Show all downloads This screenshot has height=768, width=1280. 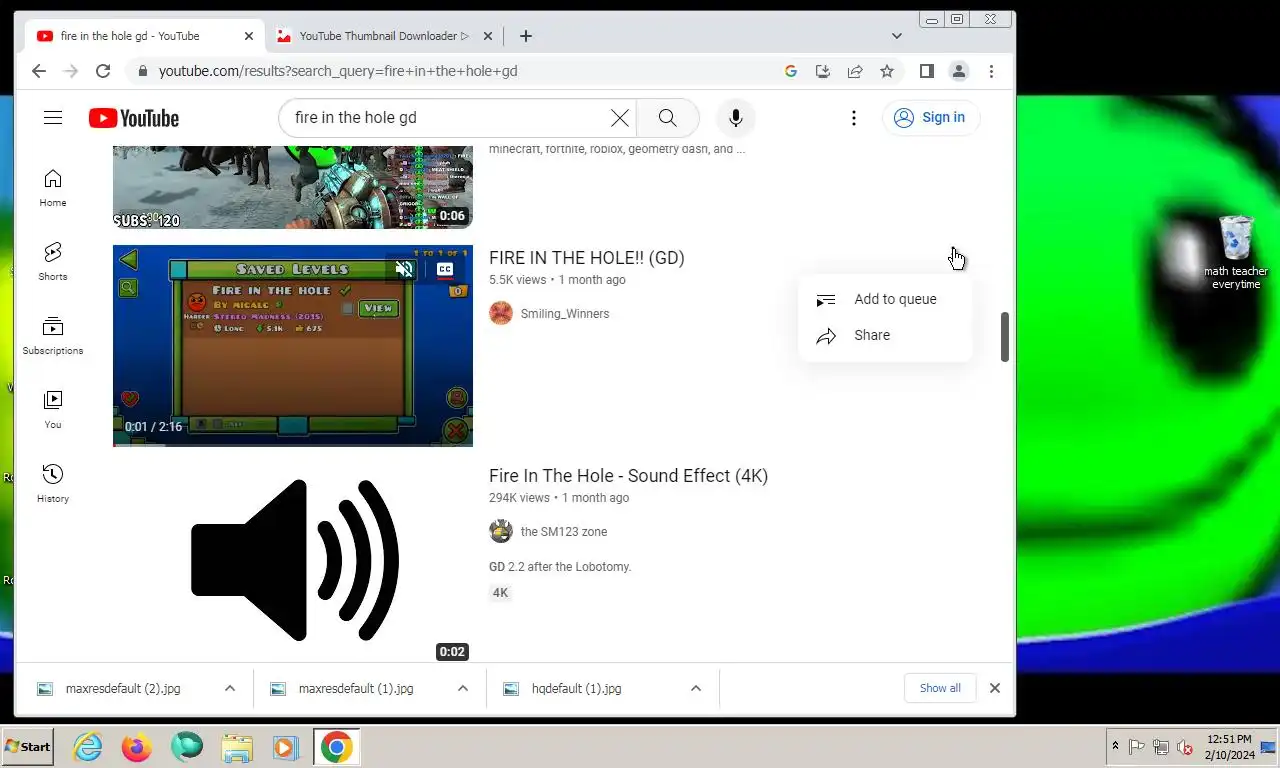[940, 688]
